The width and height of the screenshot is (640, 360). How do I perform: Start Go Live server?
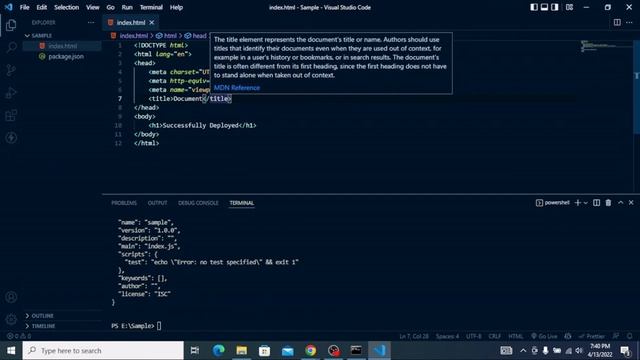pos(544,336)
